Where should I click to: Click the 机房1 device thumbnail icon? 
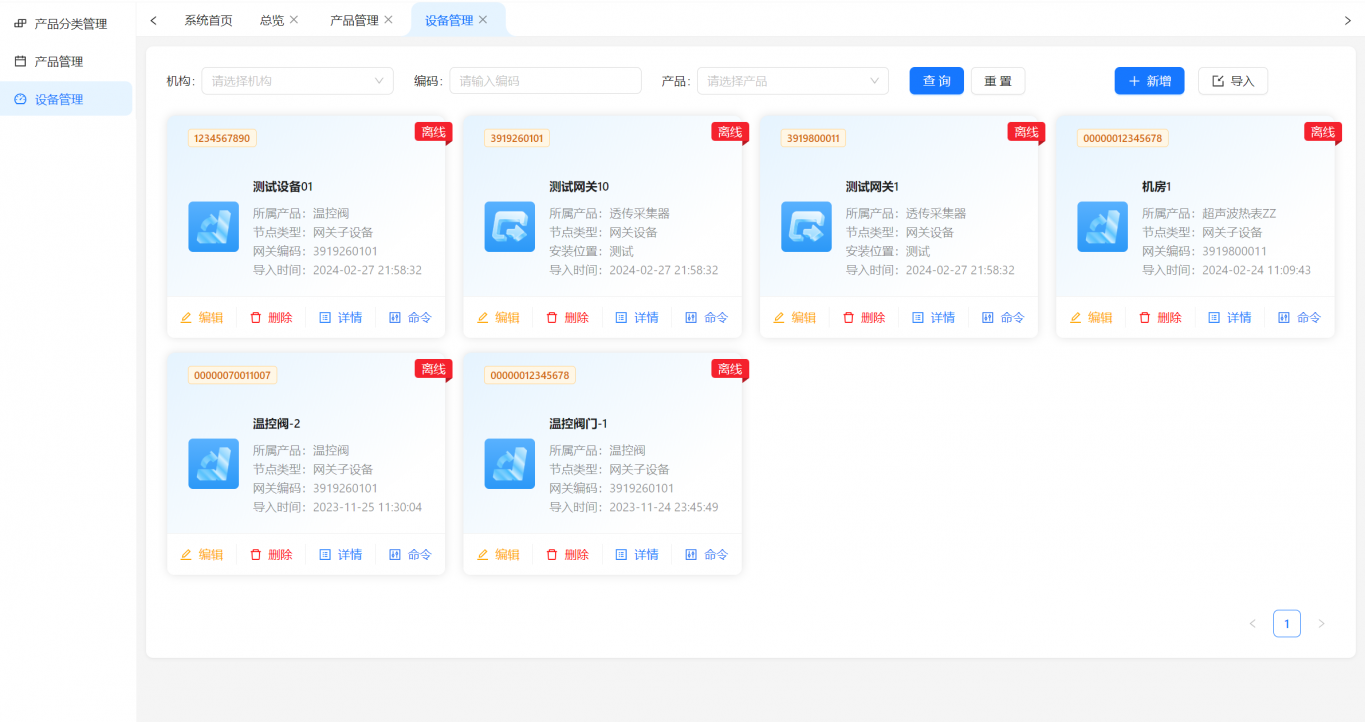pyautogui.click(x=1102, y=227)
